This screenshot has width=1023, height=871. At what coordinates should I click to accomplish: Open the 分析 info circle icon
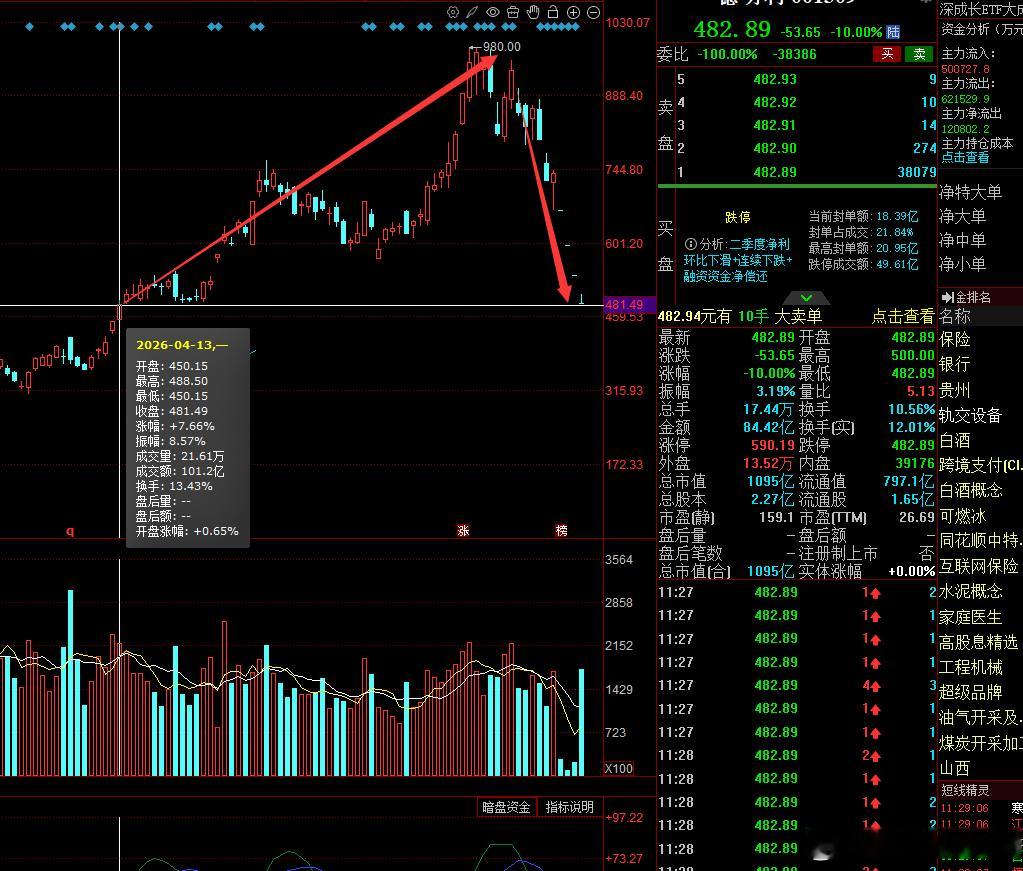(690, 244)
